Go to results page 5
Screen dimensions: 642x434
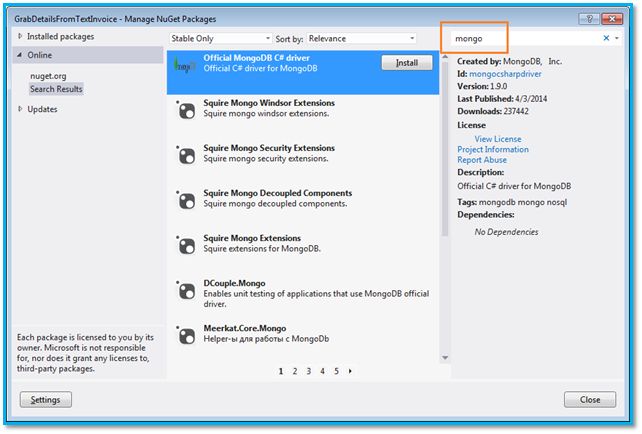coord(337,371)
